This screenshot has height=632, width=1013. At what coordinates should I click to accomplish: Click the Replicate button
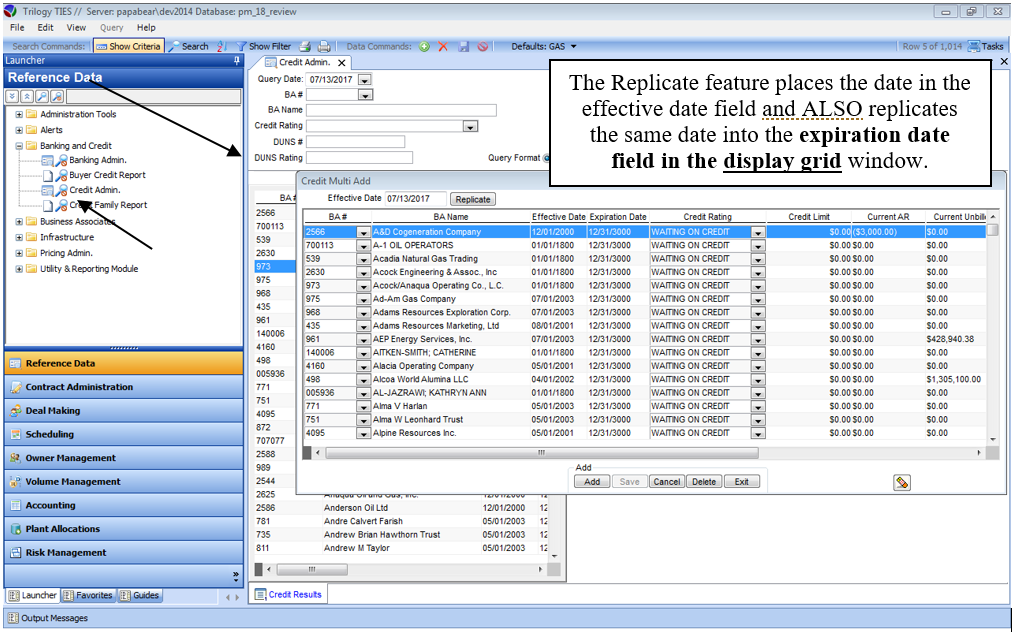click(473, 199)
